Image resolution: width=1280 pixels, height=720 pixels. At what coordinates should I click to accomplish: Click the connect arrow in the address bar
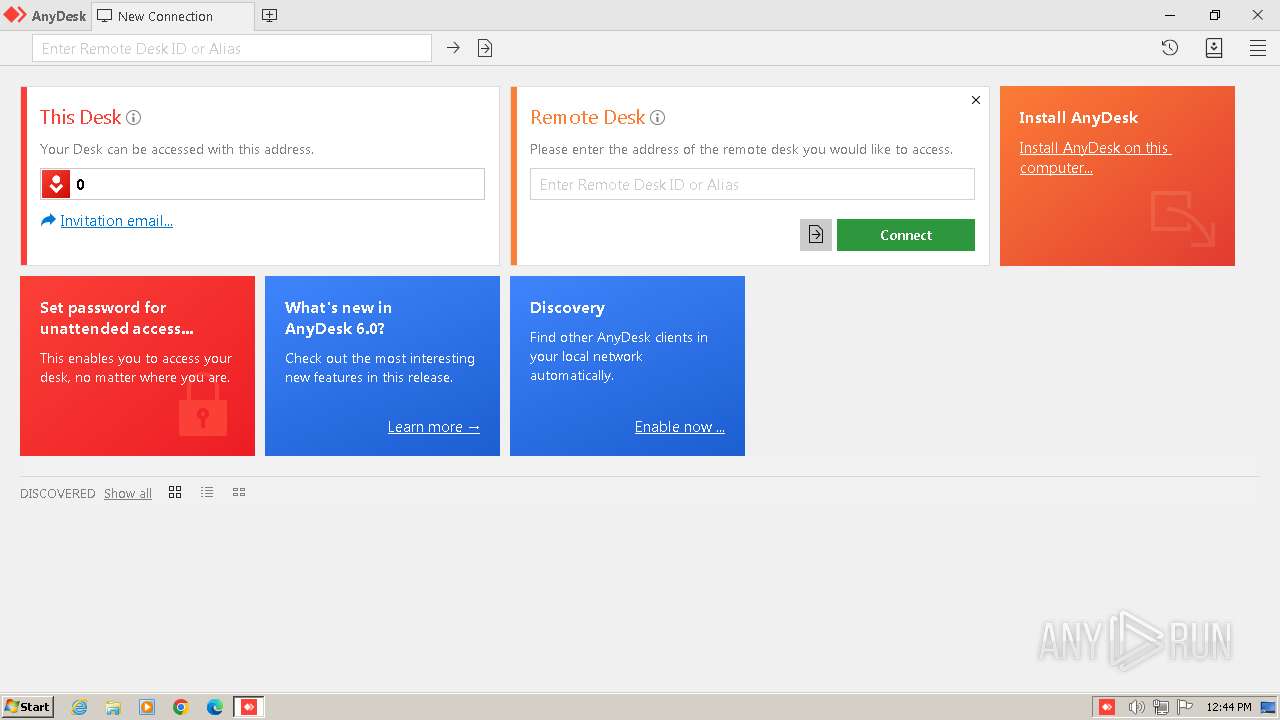click(x=453, y=48)
